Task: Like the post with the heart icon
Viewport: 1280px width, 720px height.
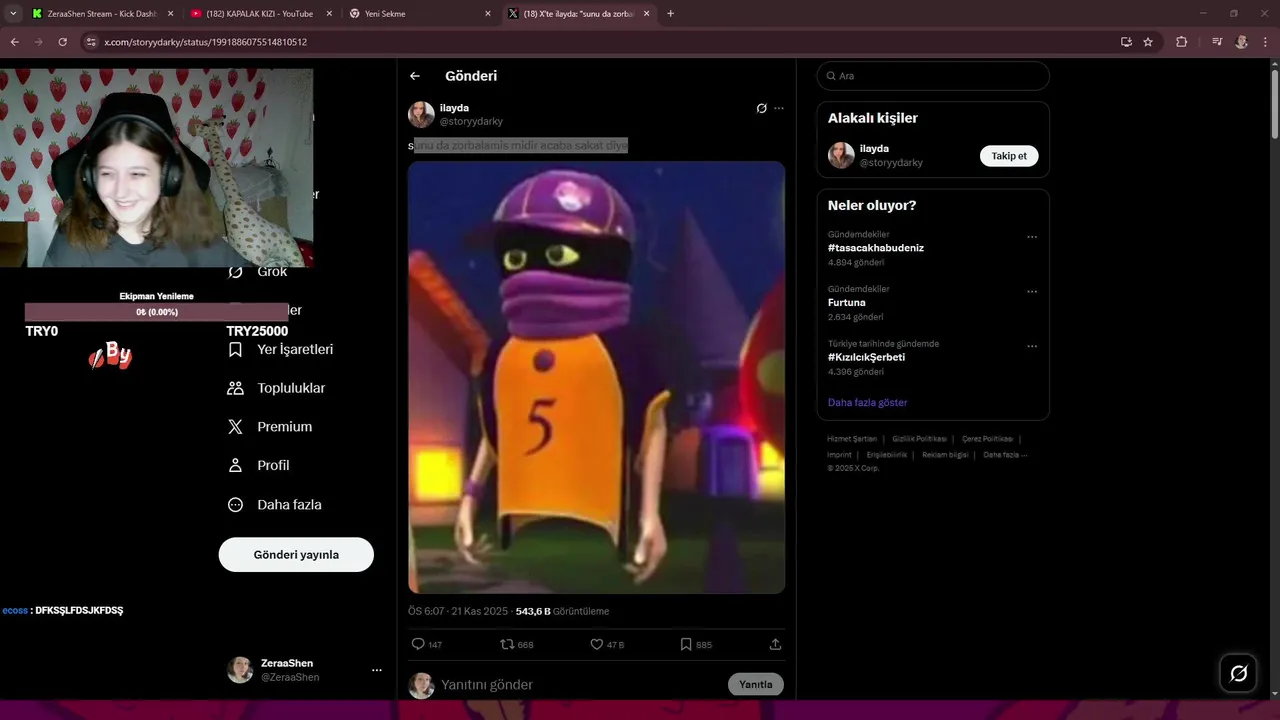Action: point(597,644)
